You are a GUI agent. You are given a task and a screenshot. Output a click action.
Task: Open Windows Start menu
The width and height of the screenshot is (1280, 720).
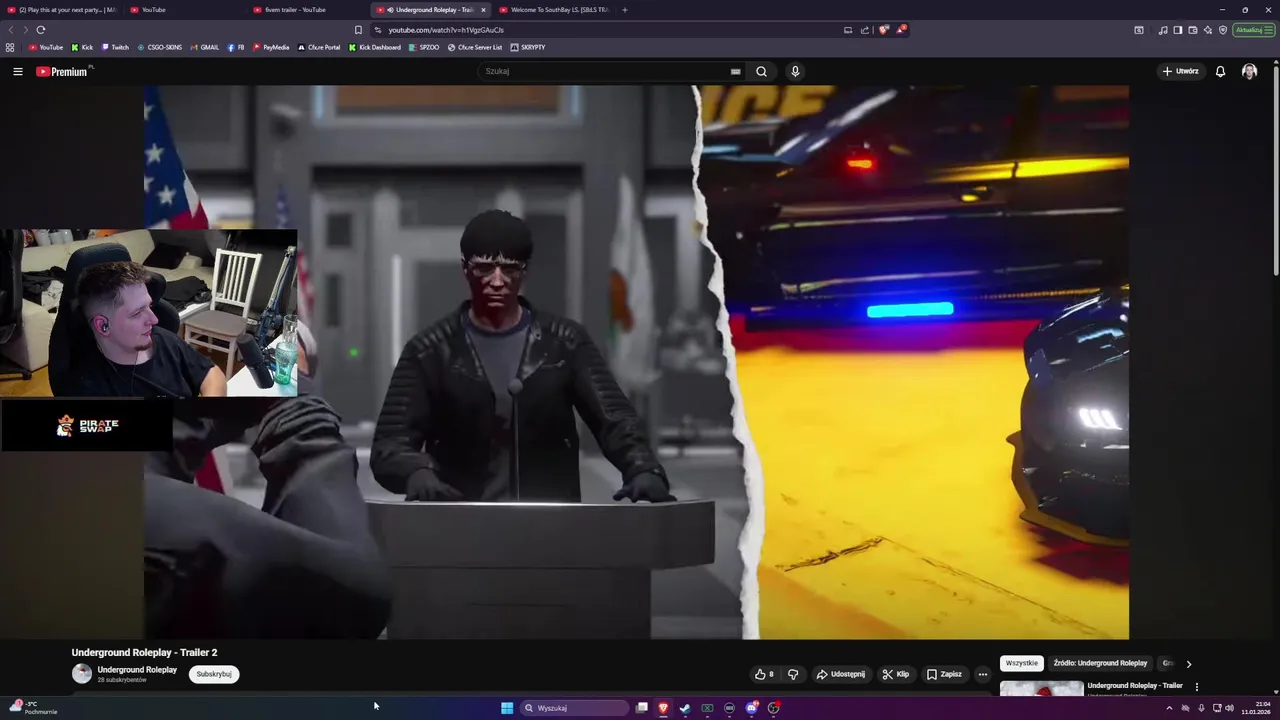507,708
